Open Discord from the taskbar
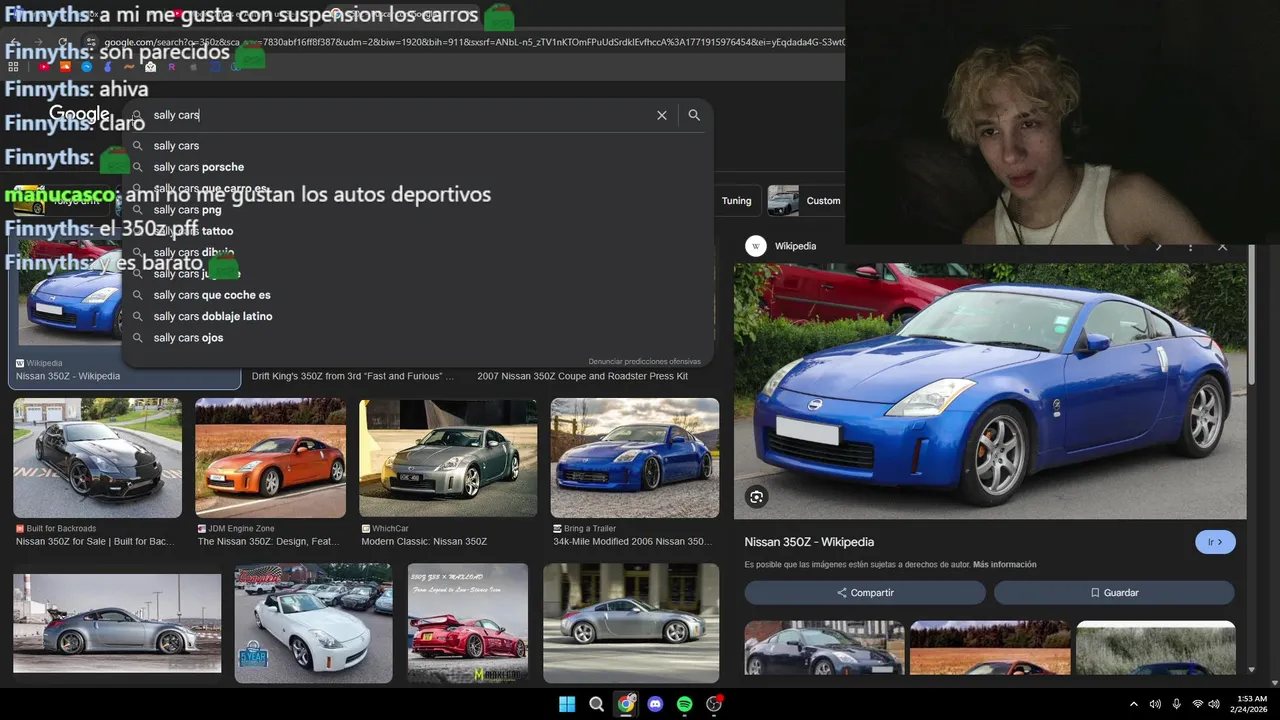1280x720 pixels. pos(655,704)
